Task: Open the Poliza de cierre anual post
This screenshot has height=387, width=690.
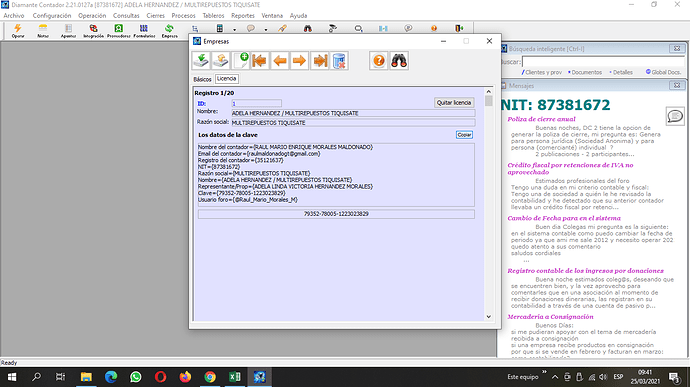Action: click(x=541, y=119)
